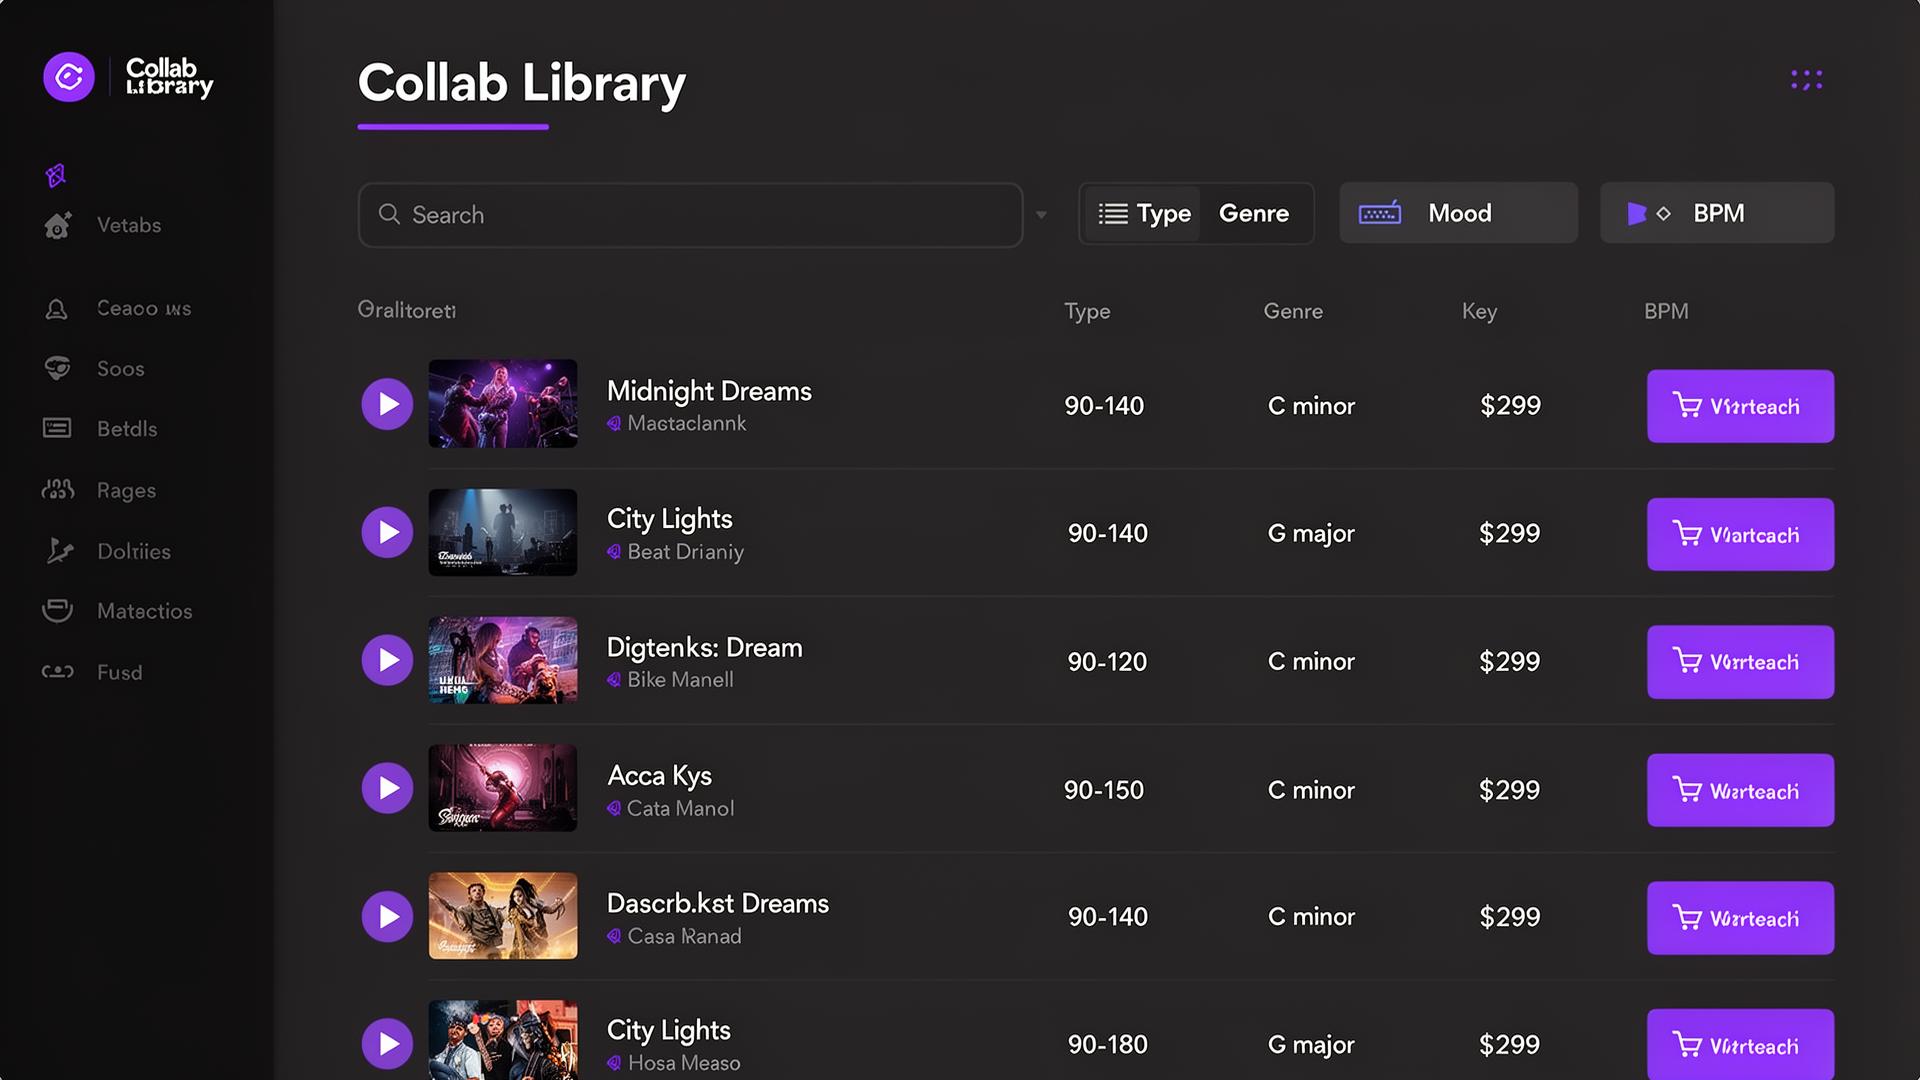The image size is (1920, 1080).
Task: Select Ceaoo in the sidebar menu
Action: tap(57, 308)
